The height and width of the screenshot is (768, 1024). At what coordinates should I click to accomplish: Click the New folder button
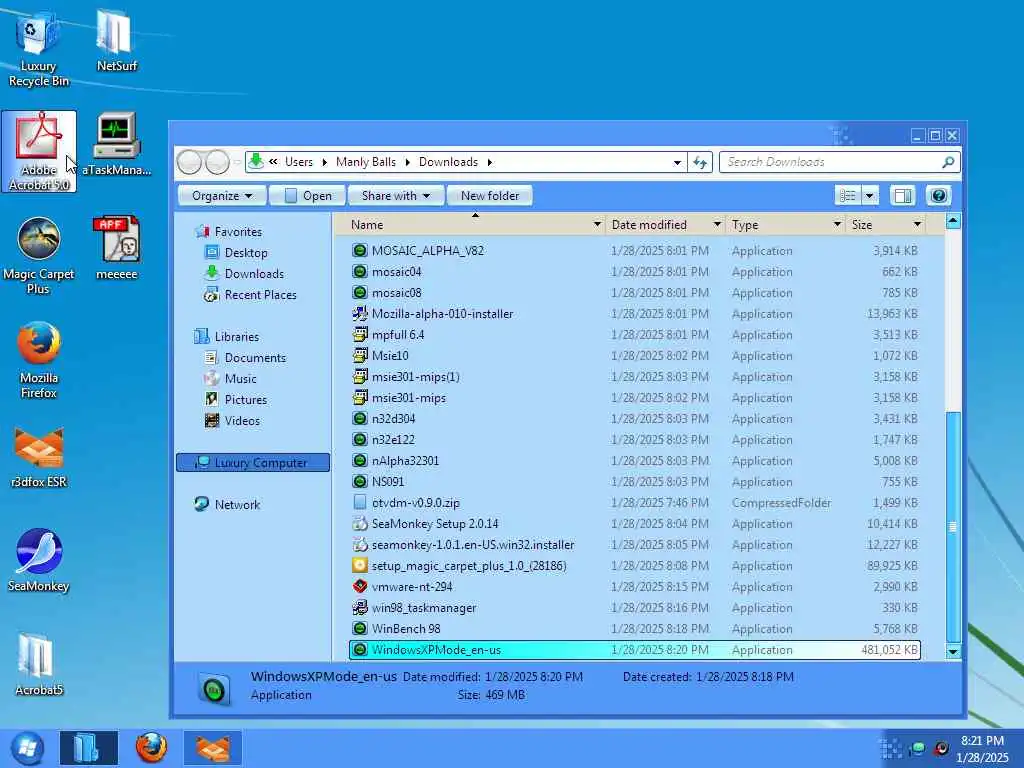[x=490, y=195]
